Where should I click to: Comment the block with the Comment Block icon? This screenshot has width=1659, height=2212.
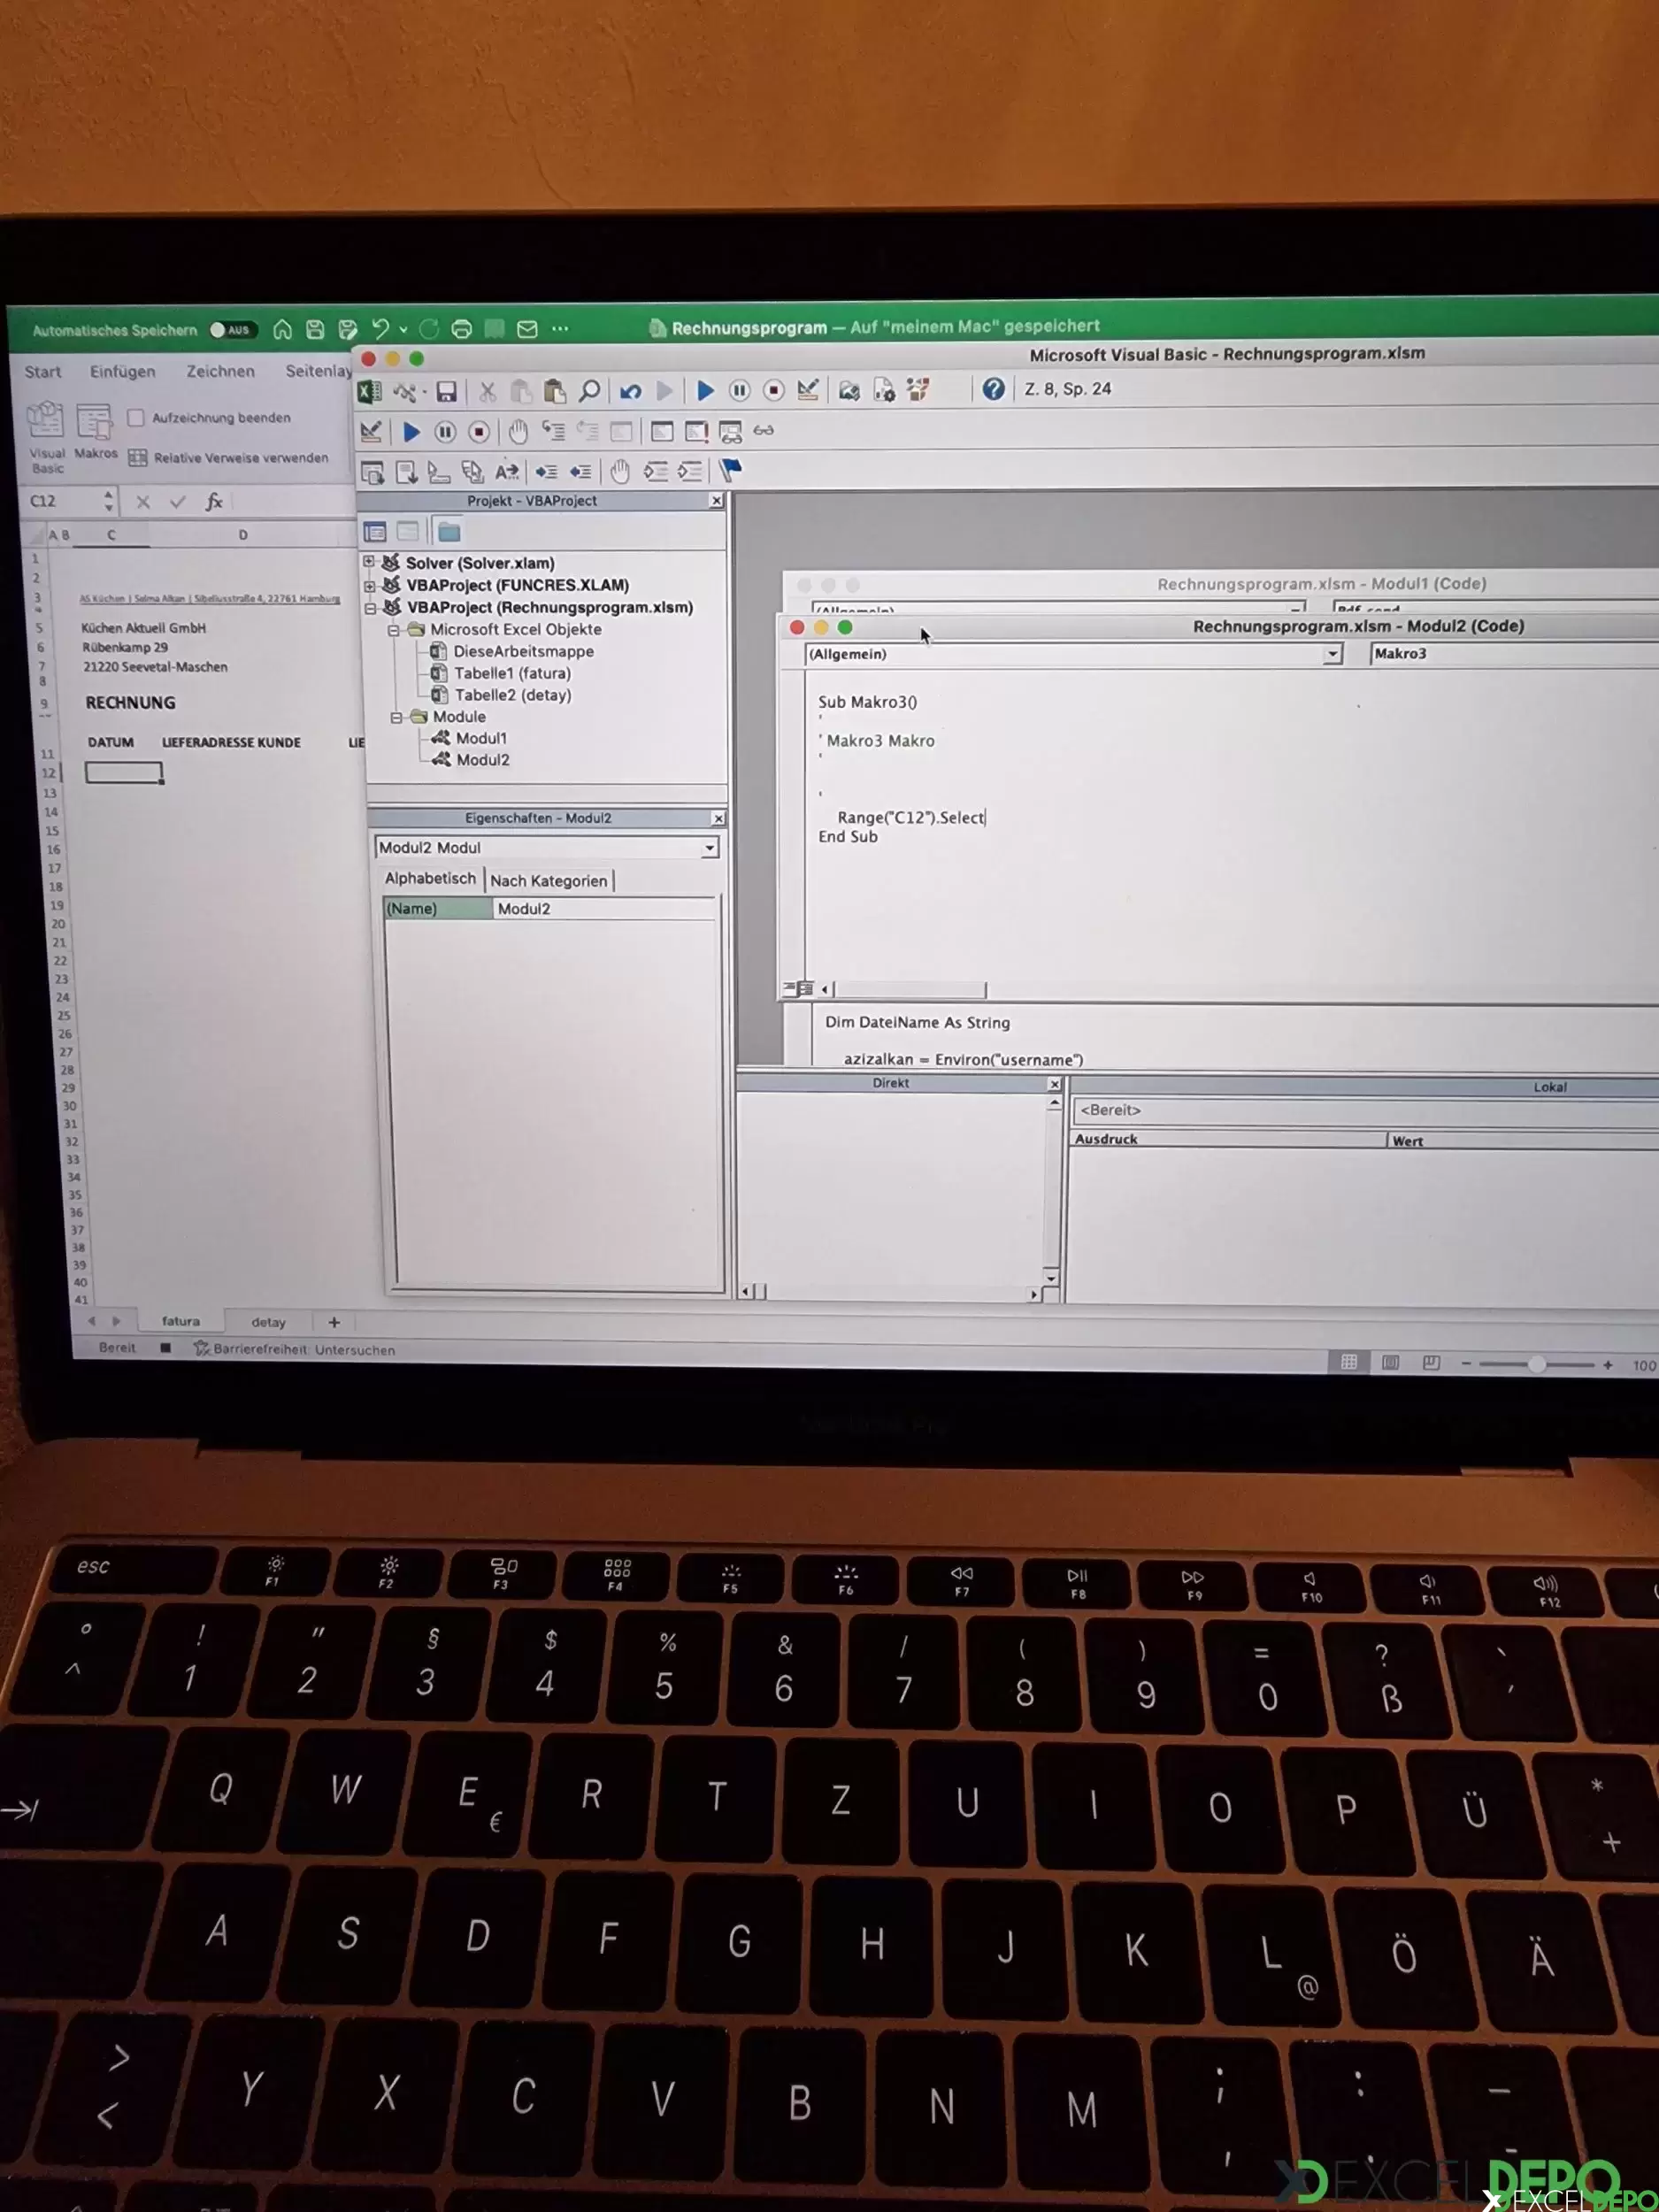click(656, 471)
